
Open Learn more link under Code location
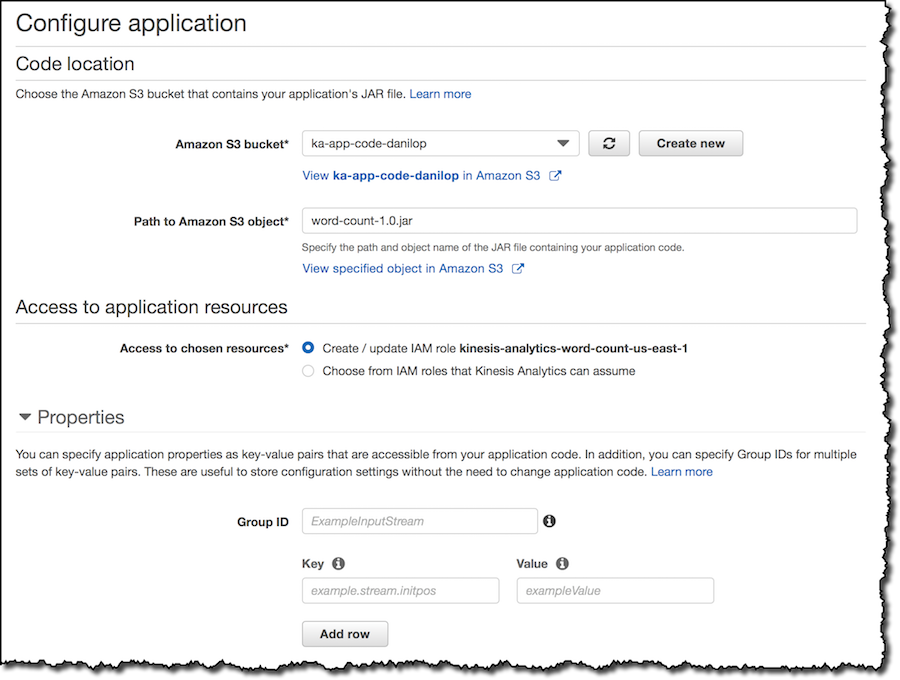(x=440, y=94)
